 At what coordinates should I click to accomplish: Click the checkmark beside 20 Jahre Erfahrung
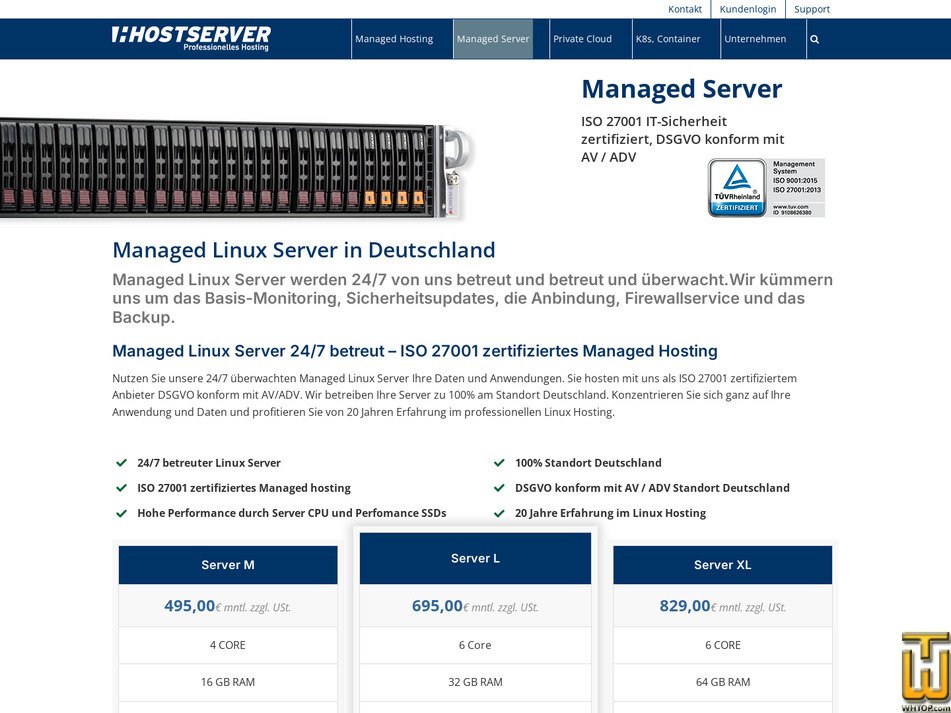coord(499,513)
